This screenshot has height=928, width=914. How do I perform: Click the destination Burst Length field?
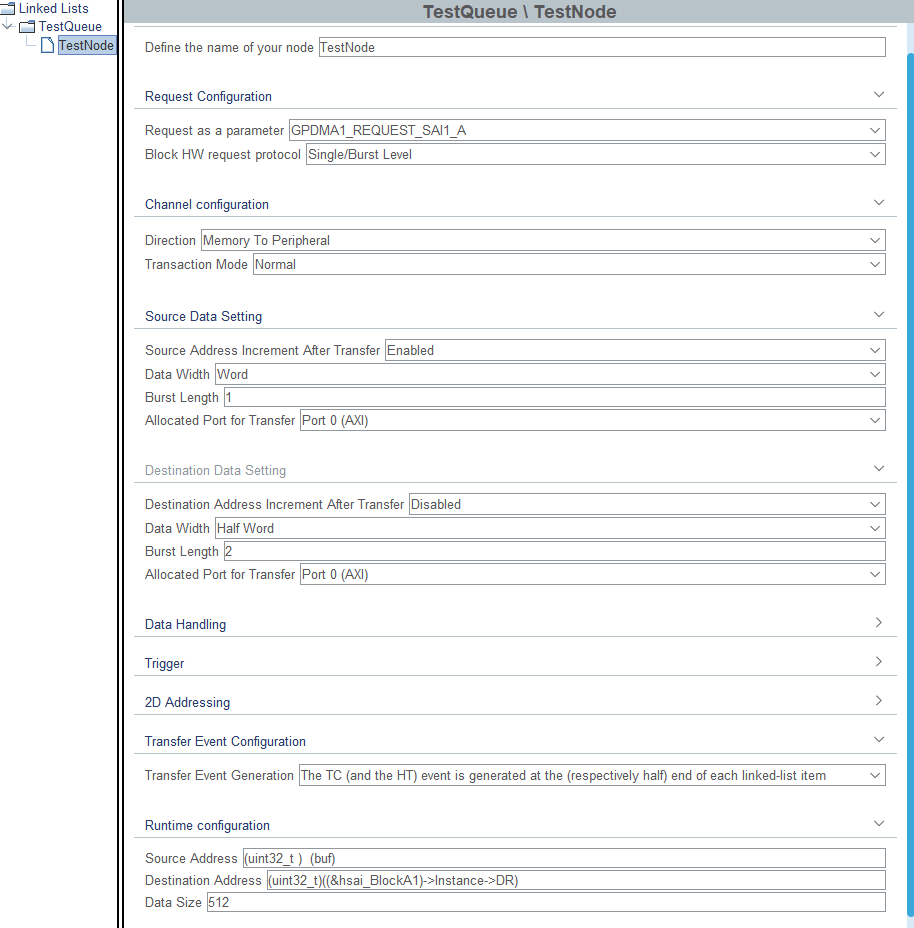point(555,551)
